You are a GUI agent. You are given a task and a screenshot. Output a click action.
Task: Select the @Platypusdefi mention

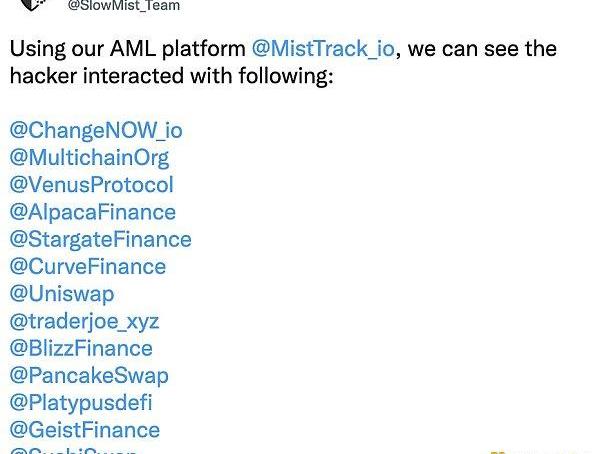pyautogui.click(x=81, y=402)
